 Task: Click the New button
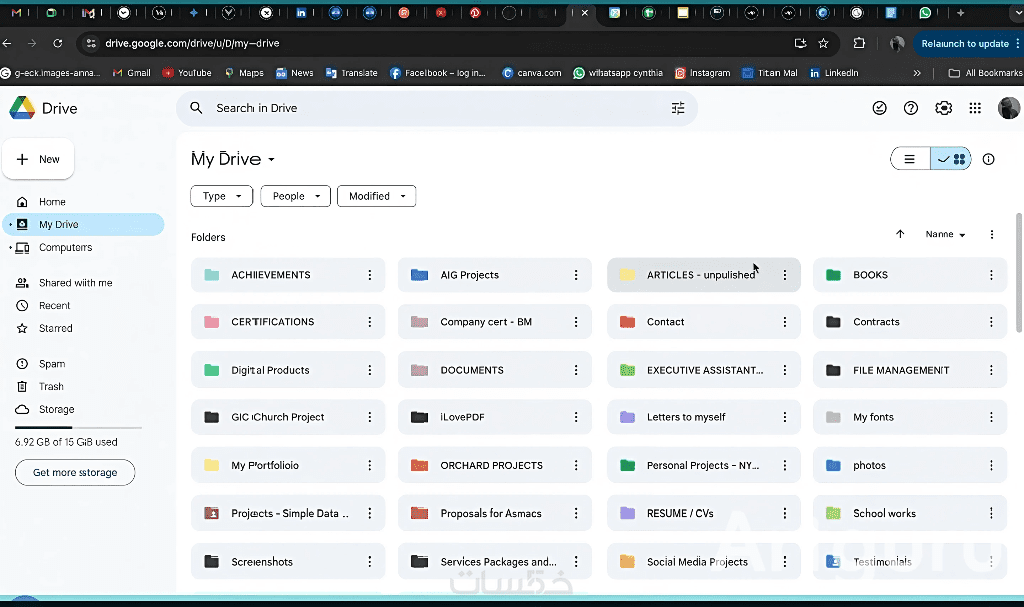[38, 159]
